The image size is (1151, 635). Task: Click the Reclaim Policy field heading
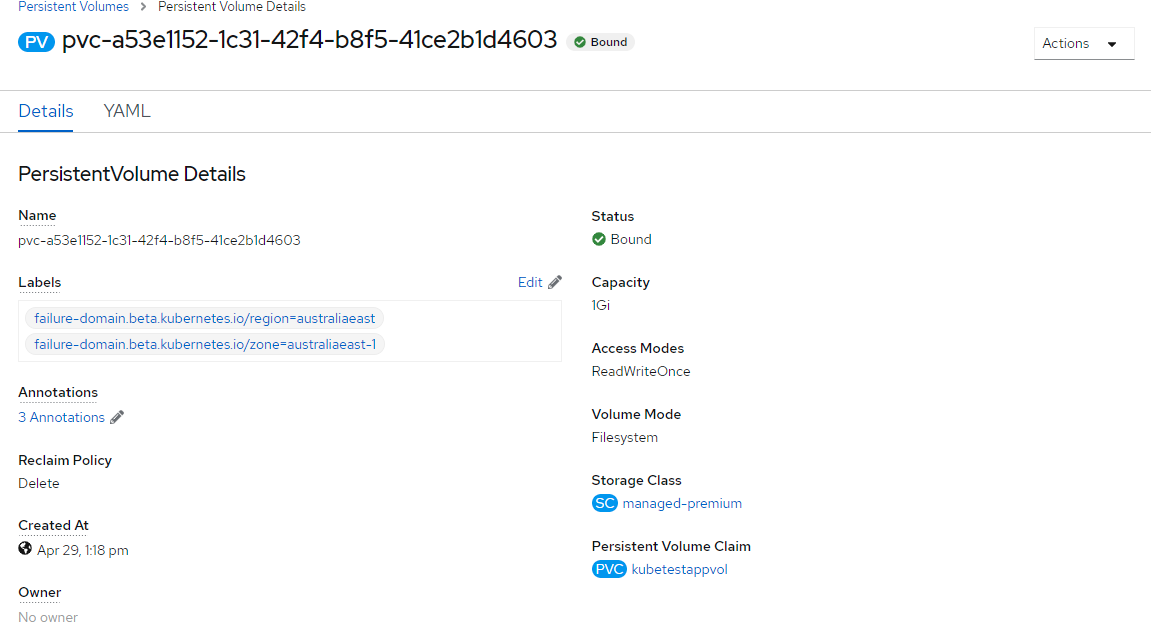(65, 460)
